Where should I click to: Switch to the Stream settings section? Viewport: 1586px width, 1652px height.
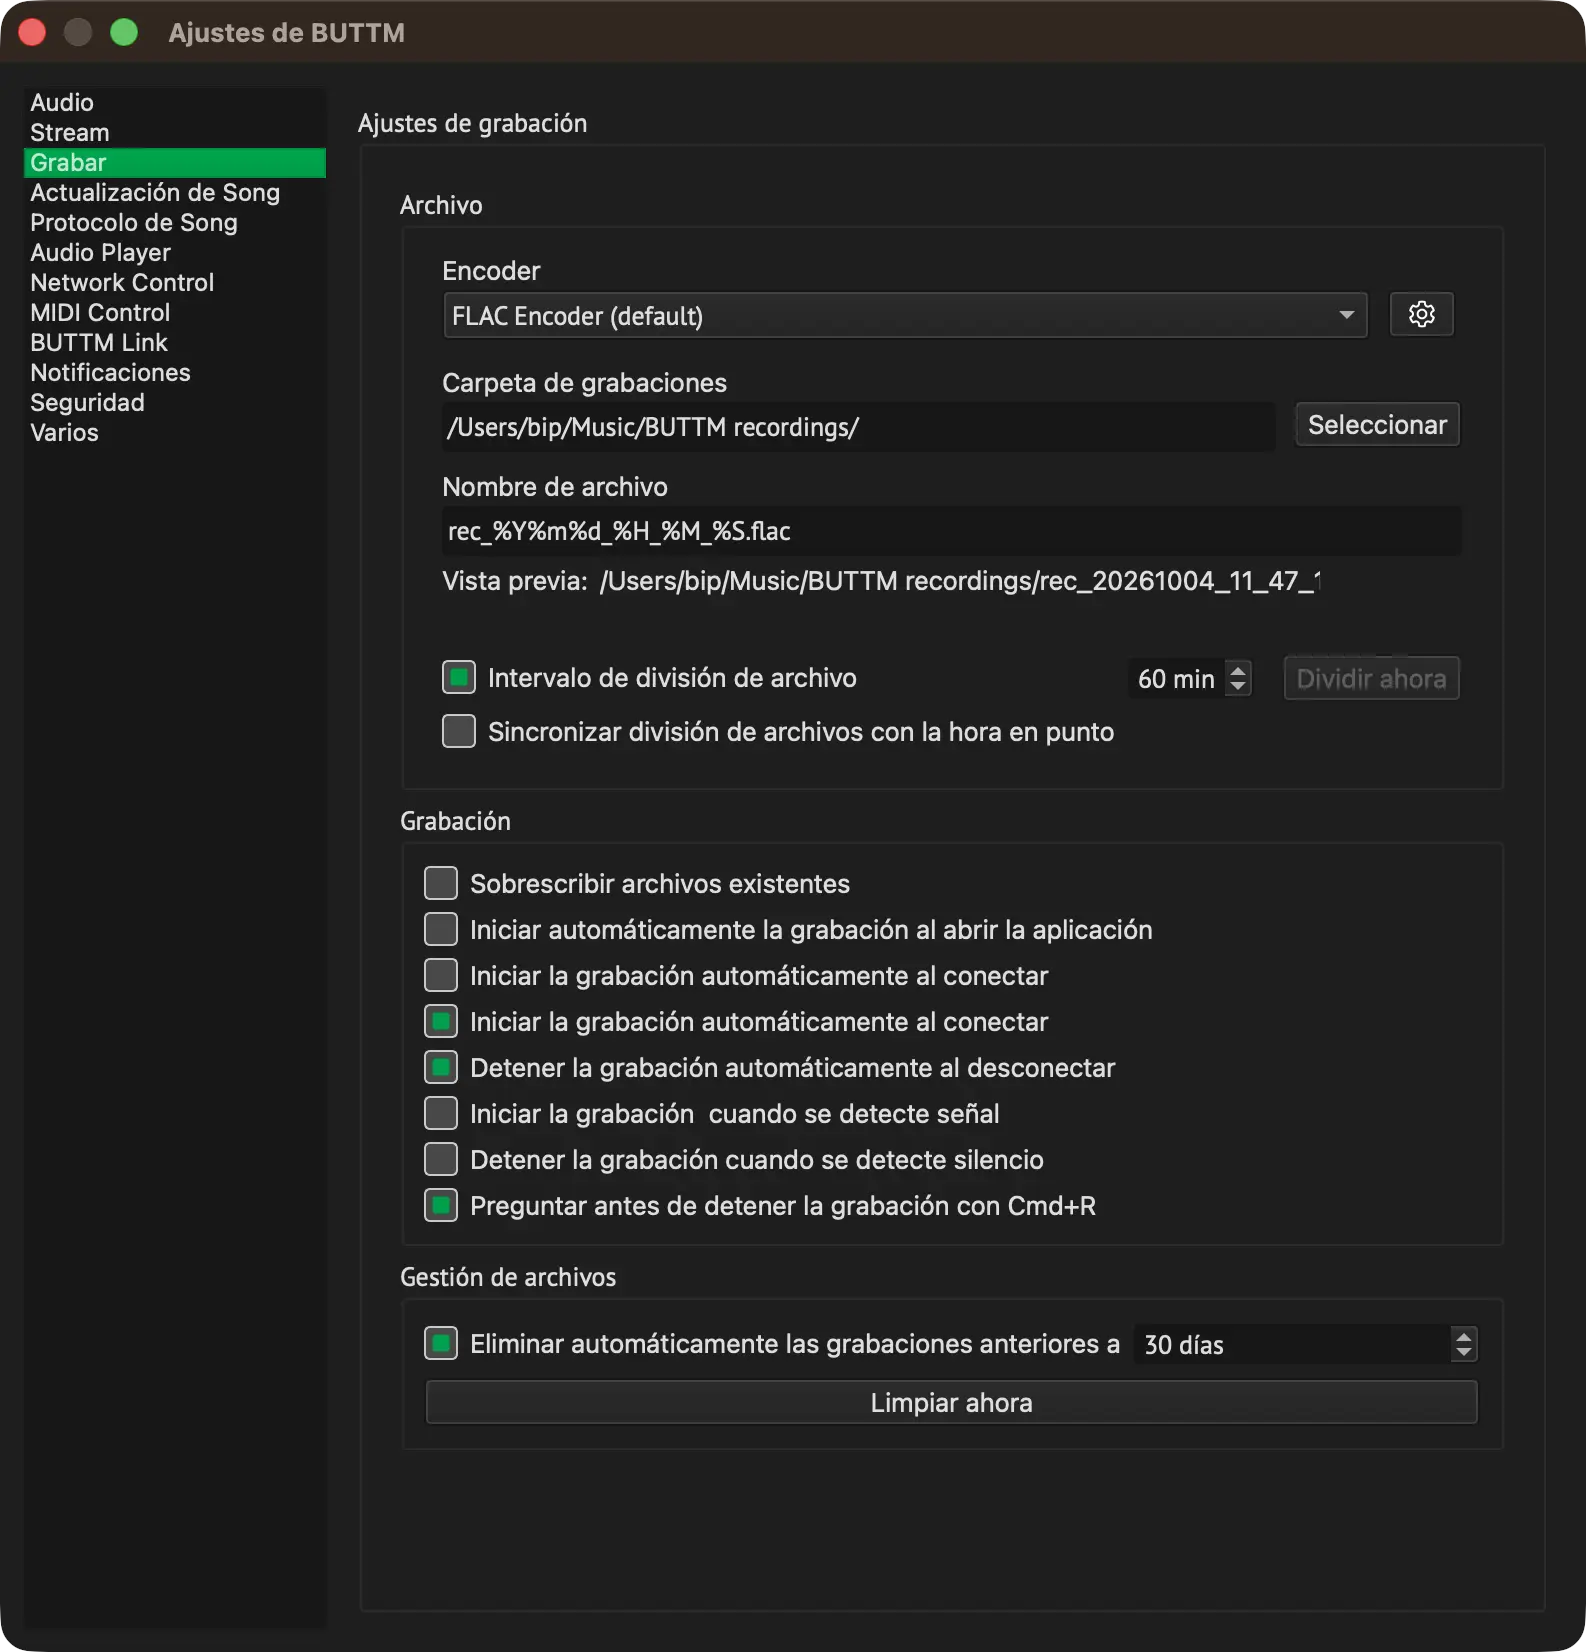point(174,133)
